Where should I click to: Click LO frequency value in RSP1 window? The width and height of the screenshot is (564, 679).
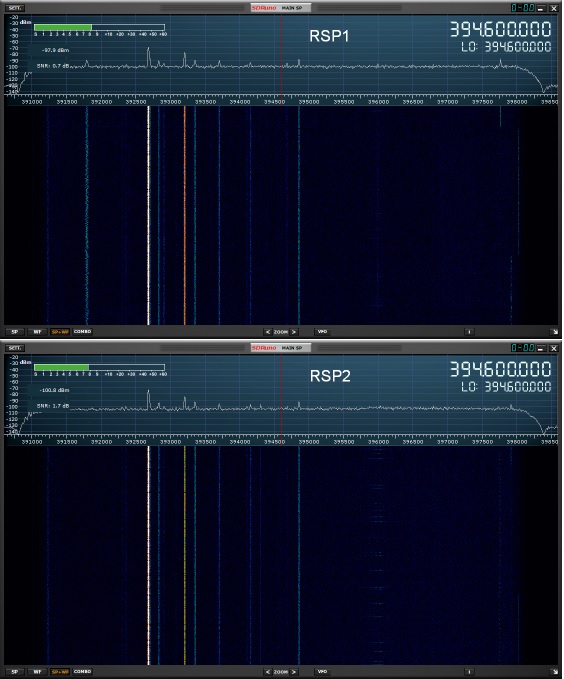(518, 47)
